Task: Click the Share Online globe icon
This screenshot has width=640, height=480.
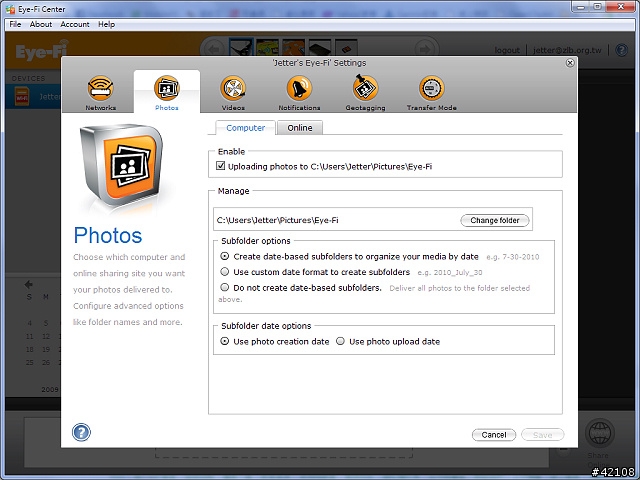Action: point(600,433)
